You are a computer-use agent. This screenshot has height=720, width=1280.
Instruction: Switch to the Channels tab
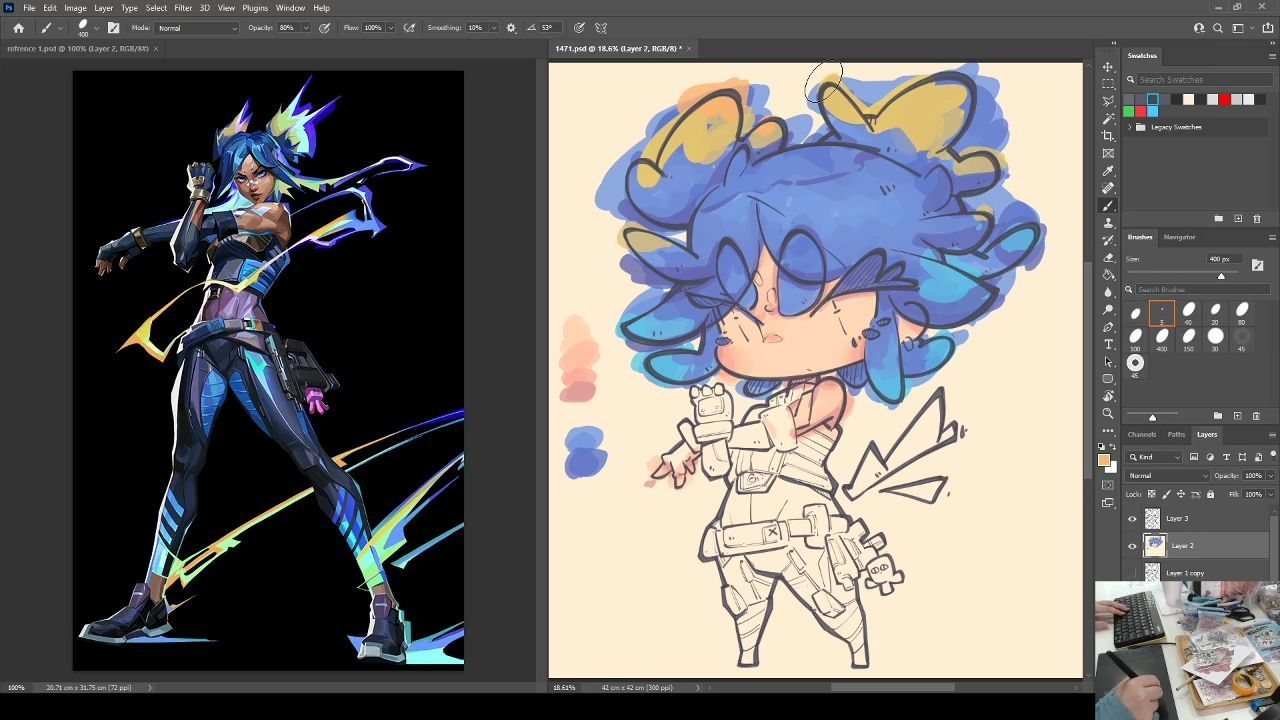[x=1142, y=435]
